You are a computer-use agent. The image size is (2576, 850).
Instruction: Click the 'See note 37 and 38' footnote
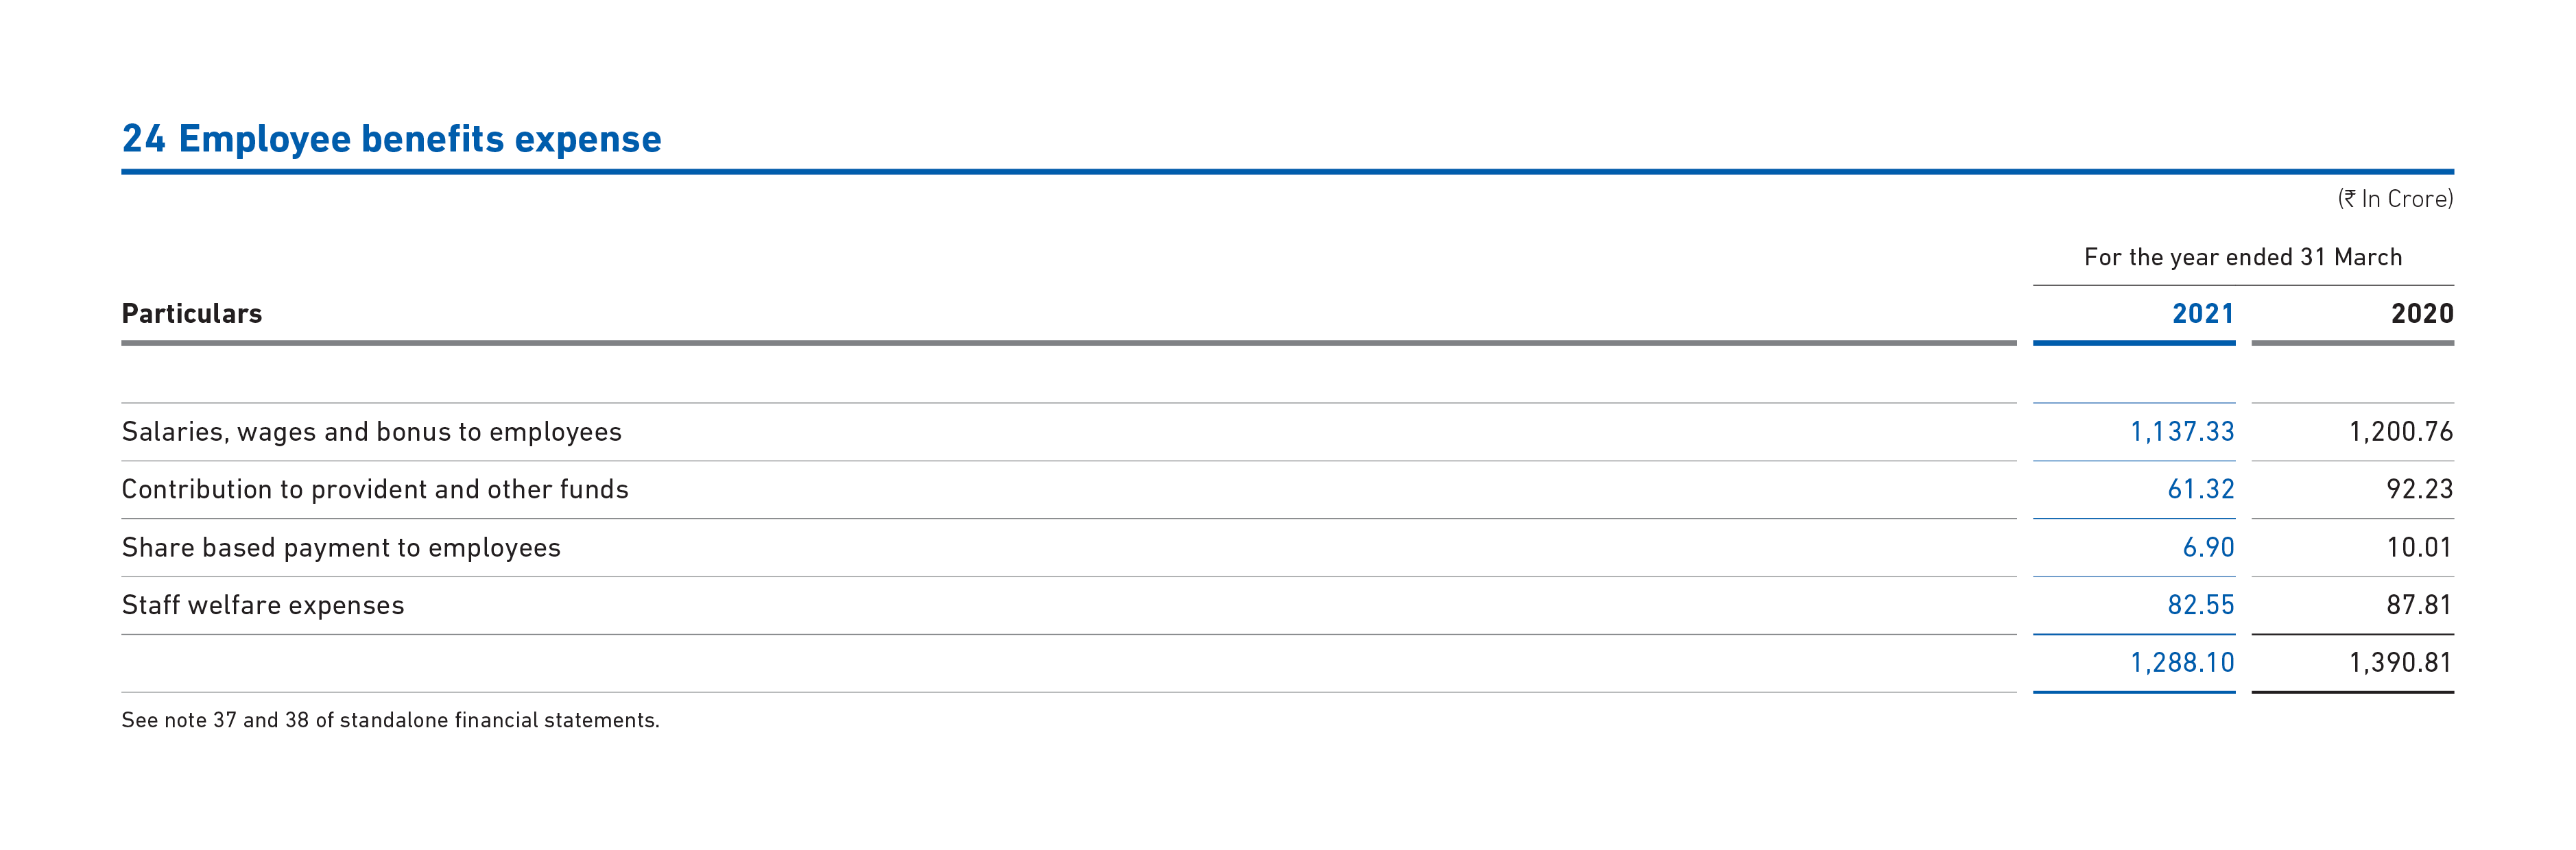(x=391, y=720)
